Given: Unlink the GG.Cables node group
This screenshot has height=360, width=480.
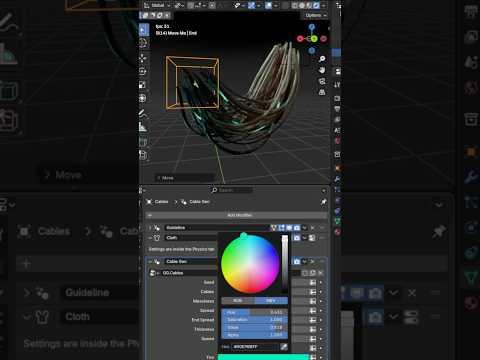Looking at the screenshot, I should coord(320,273).
